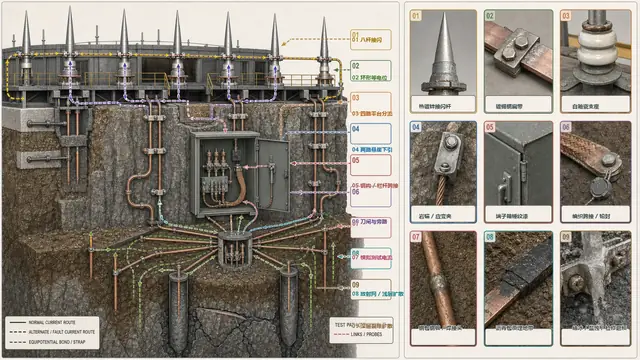Select the red 05 callout box
Viewport: 640px width, 360px height.
371,165
